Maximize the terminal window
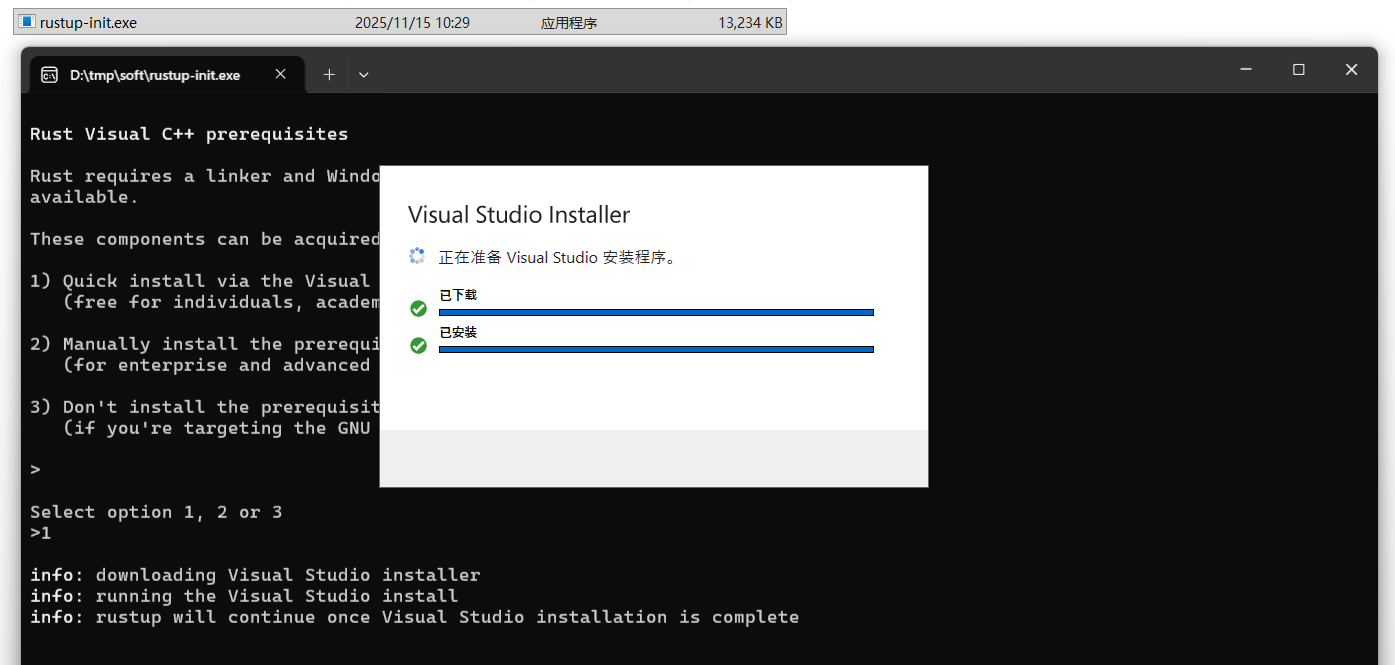 point(1299,70)
